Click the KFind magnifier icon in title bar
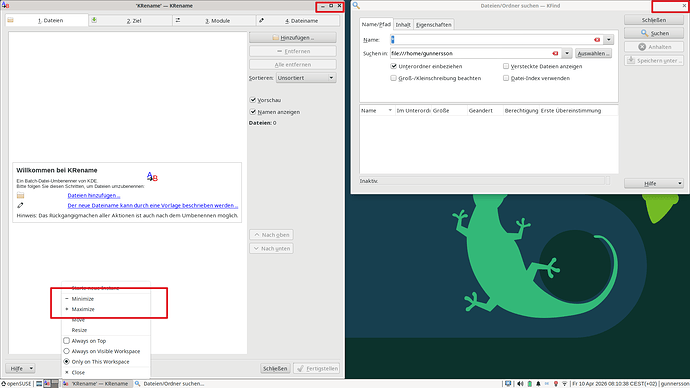The width and height of the screenshot is (690, 388). [356, 6]
